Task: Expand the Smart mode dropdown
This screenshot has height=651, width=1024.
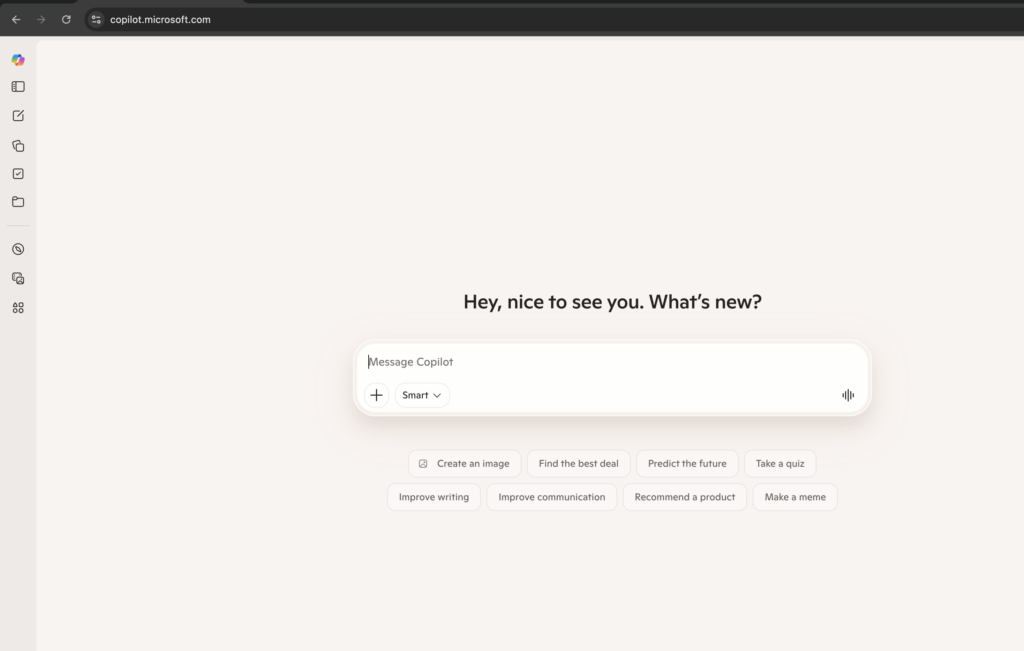Action: coord(422,395)
